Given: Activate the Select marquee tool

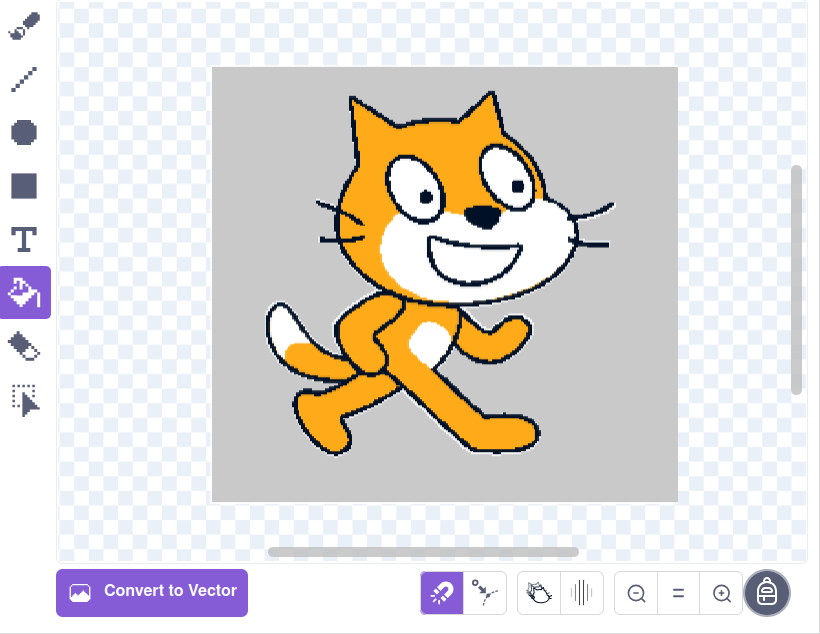Looking at the screenshot, I should (x=24, y=399).
